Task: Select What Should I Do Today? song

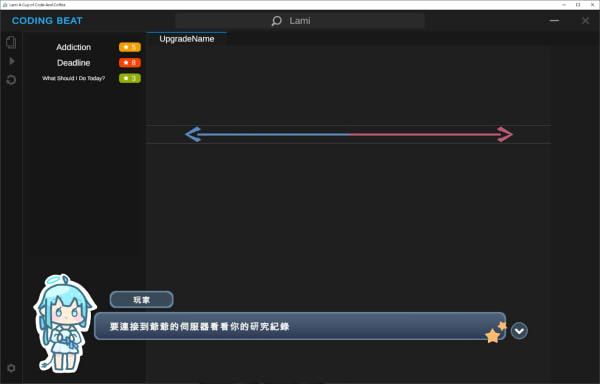Action: point(73,78)
